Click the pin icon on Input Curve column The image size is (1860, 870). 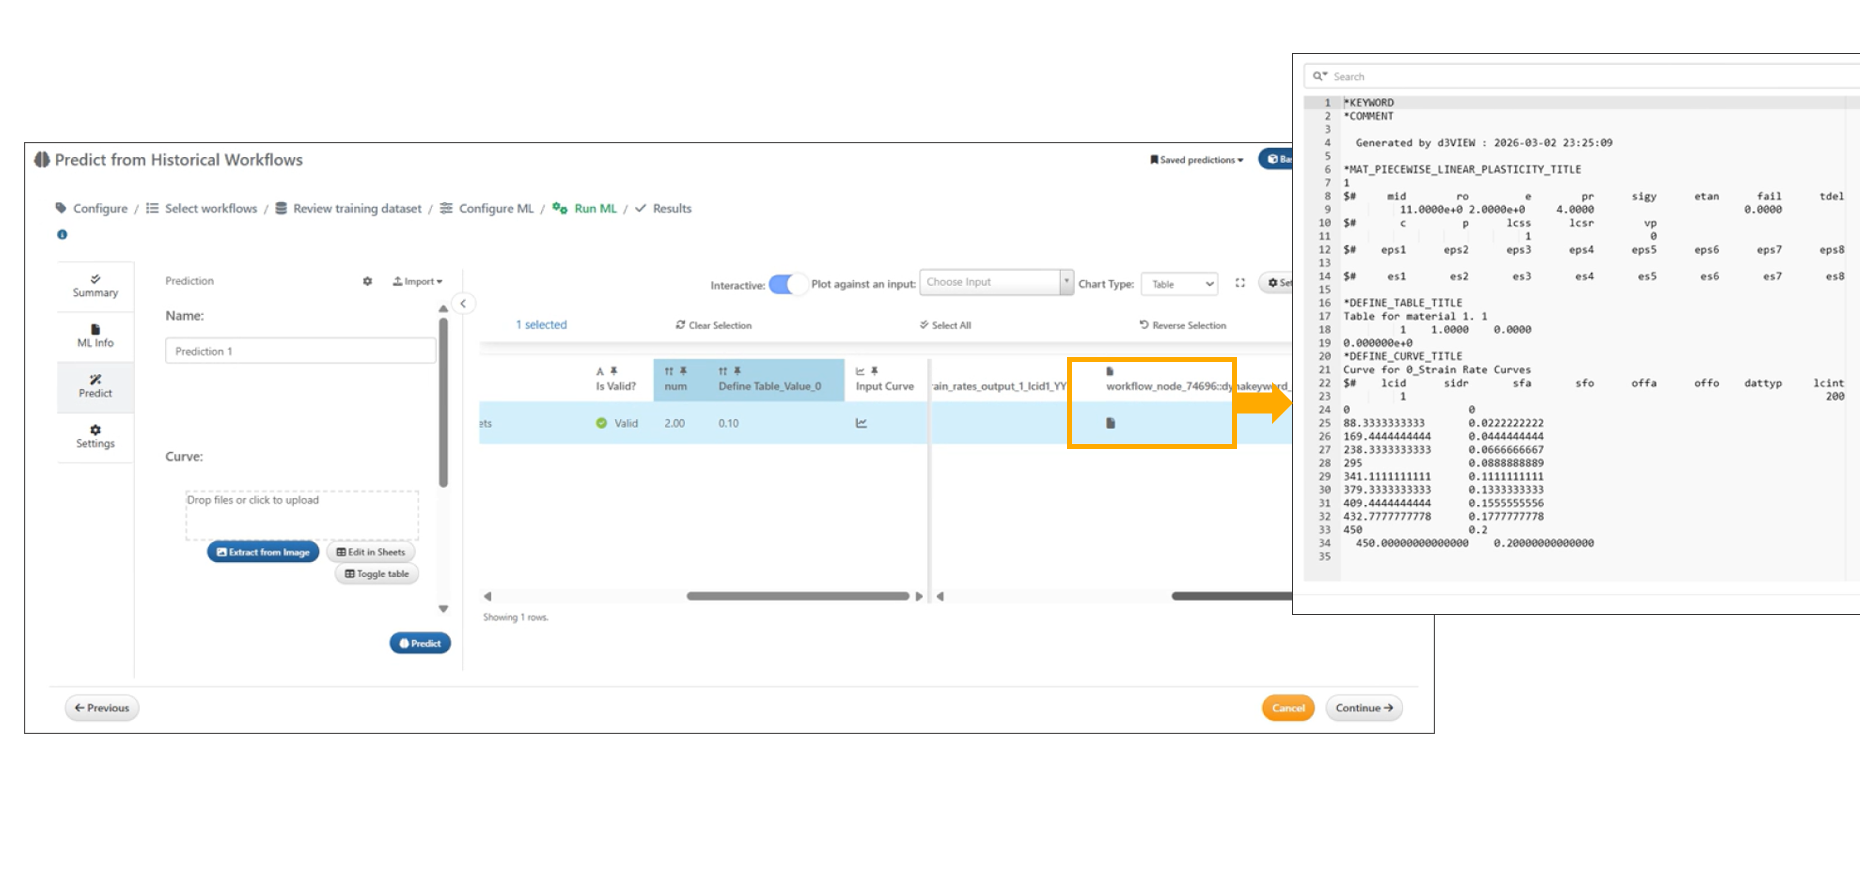point(874,371)
